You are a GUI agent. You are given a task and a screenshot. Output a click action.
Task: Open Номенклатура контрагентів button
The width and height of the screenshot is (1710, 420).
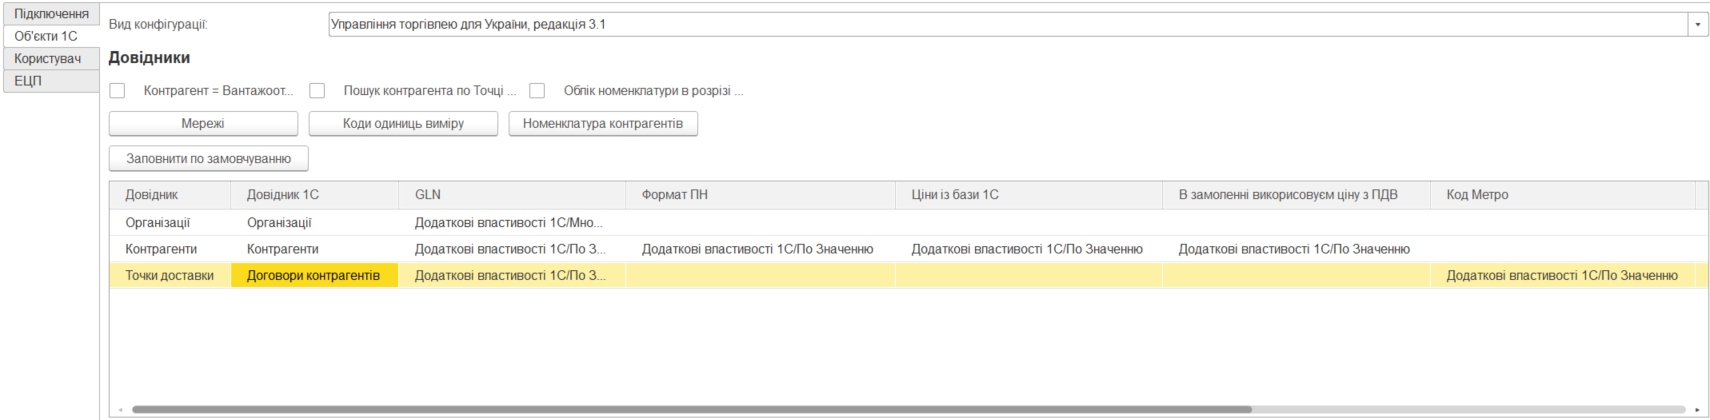pos(603,124)
